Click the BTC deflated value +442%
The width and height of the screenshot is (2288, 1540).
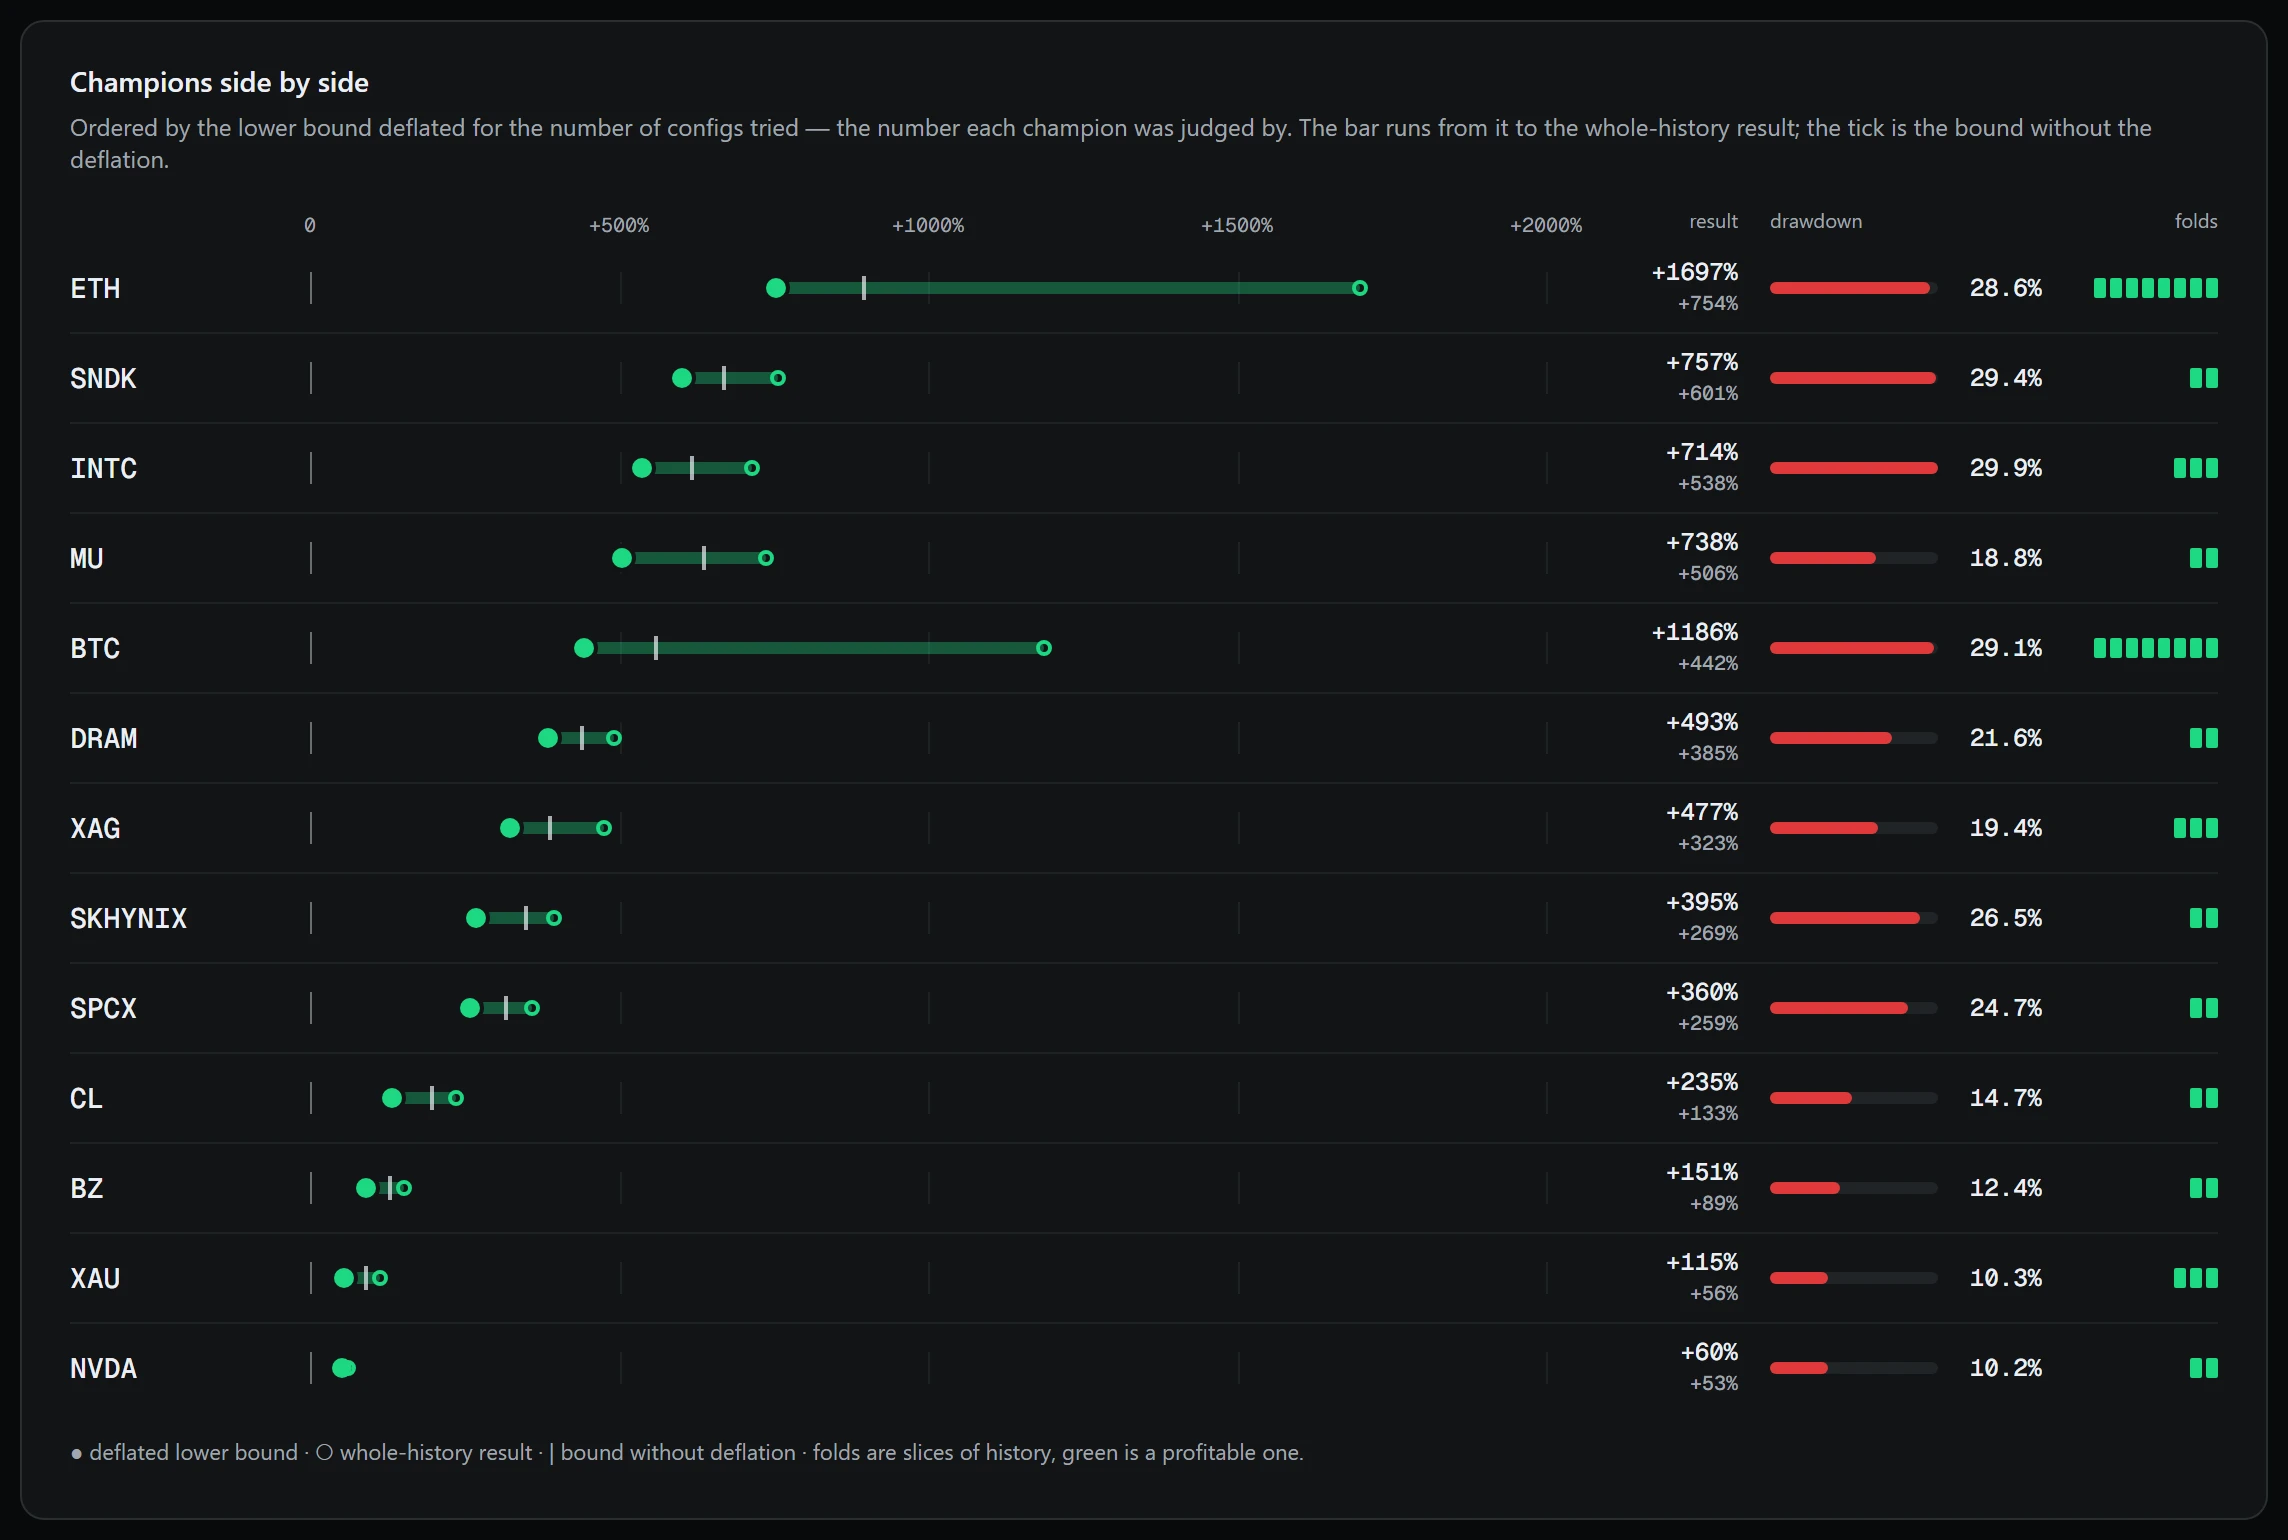[1708, 663]
